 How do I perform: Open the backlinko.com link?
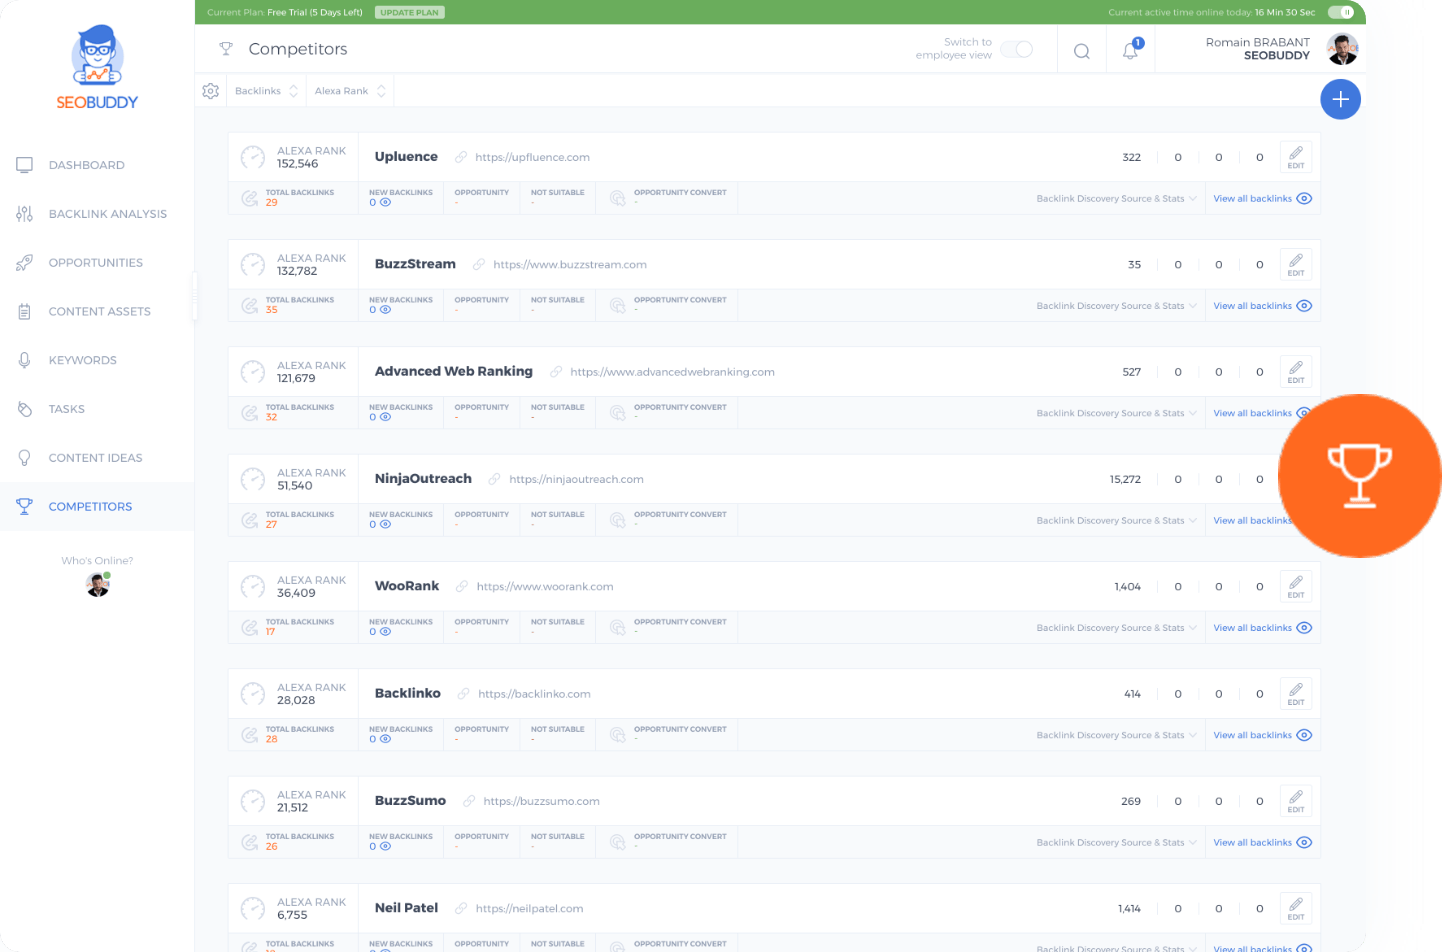[534, 694]
